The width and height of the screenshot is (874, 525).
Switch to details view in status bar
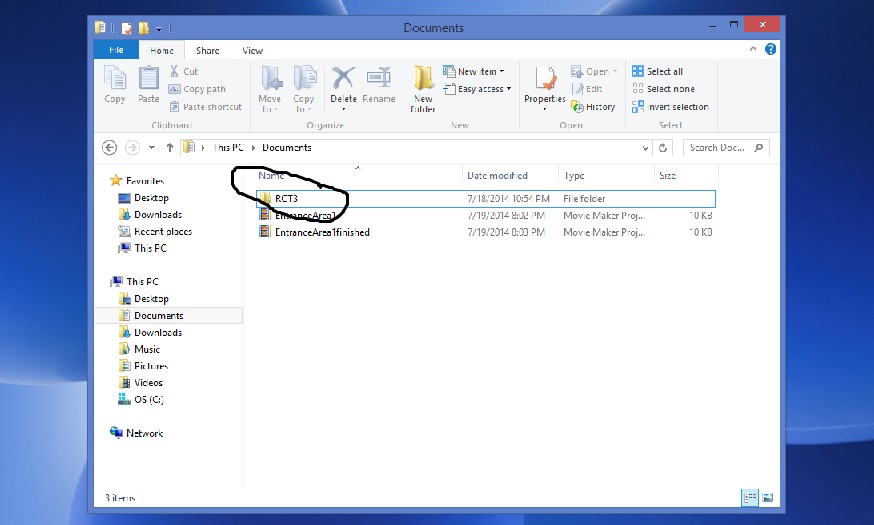(750, 497)
